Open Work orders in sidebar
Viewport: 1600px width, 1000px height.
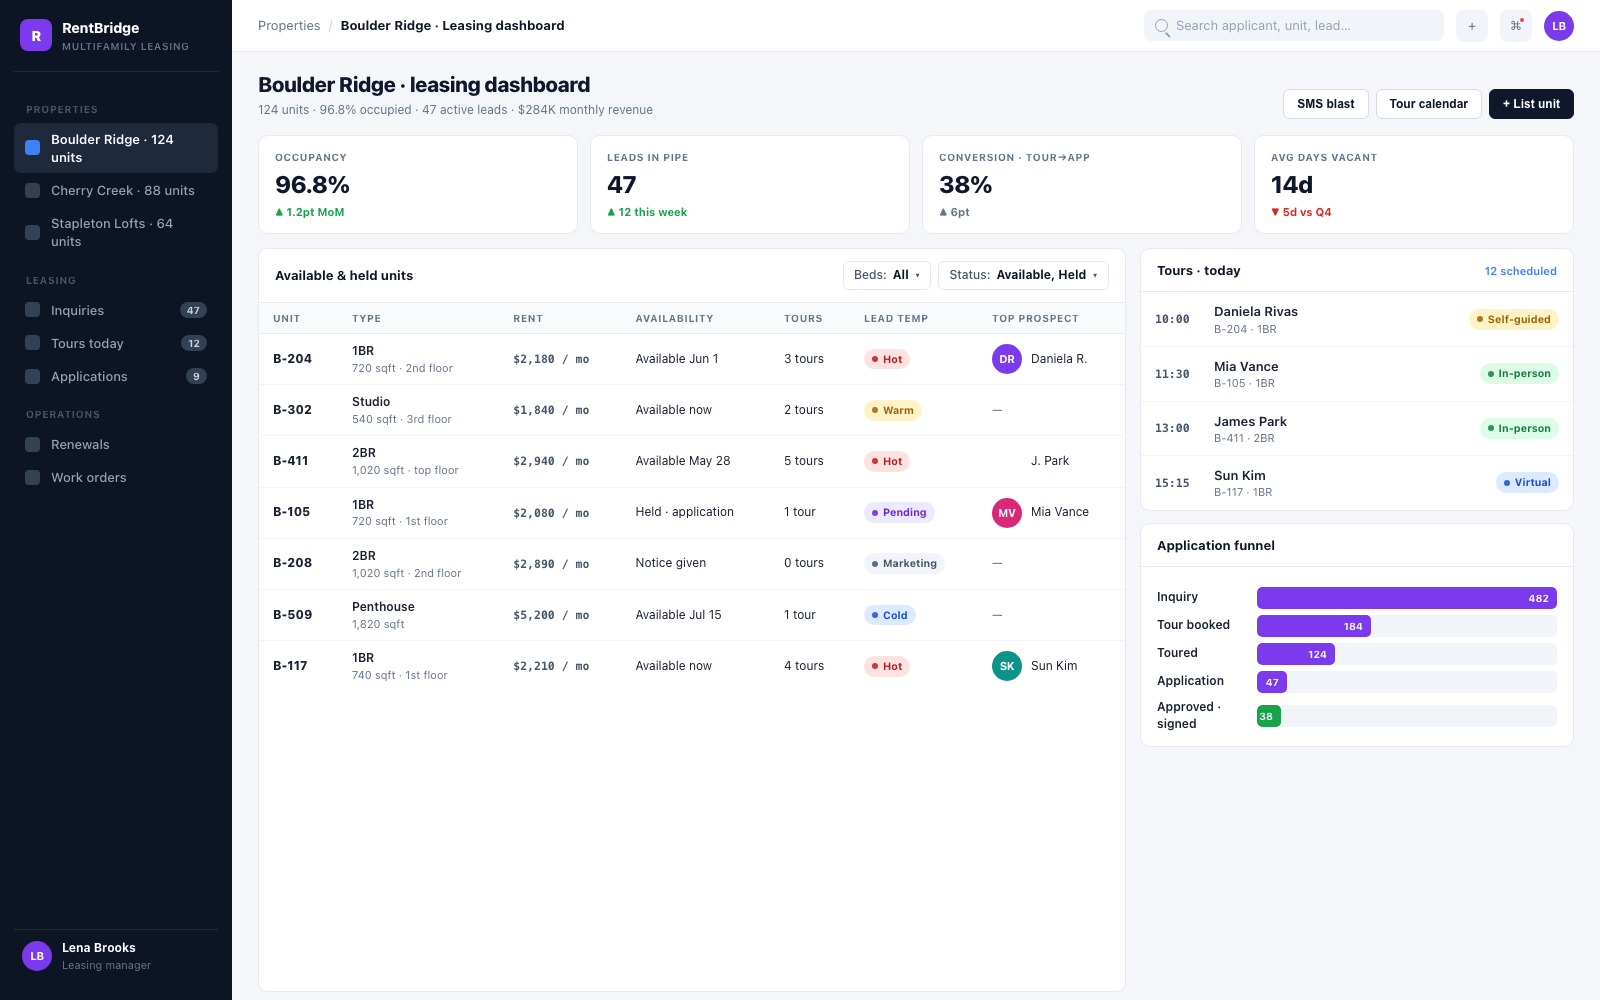coord(116,477)
